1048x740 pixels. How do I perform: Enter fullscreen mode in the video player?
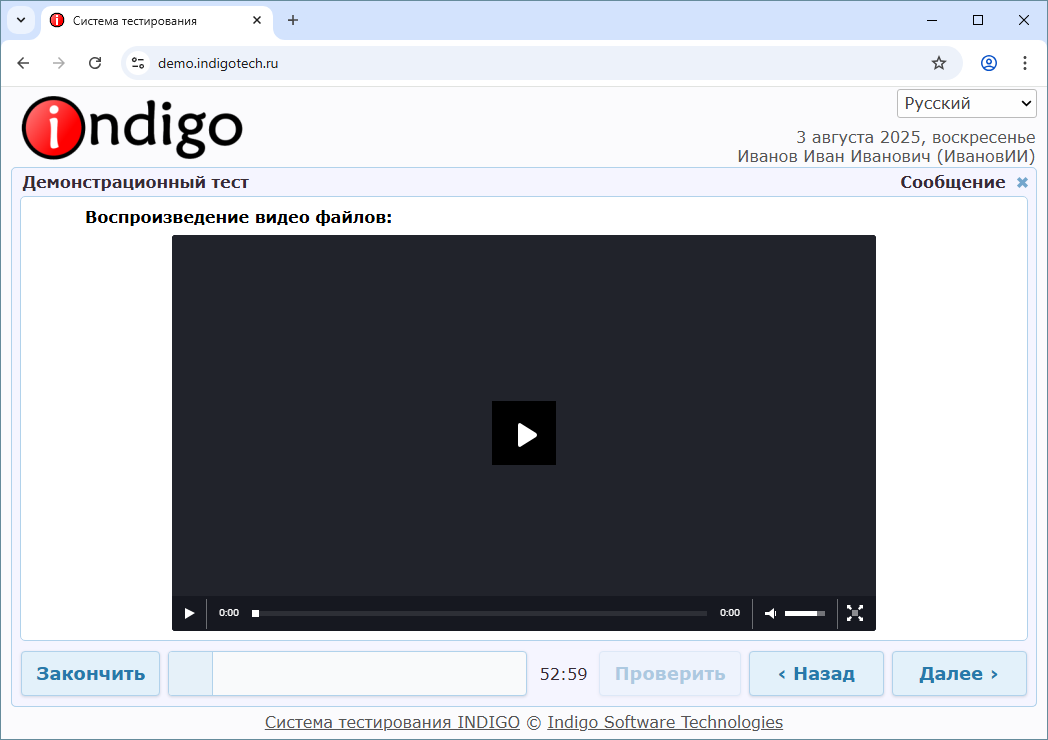[x=855, y=613]
